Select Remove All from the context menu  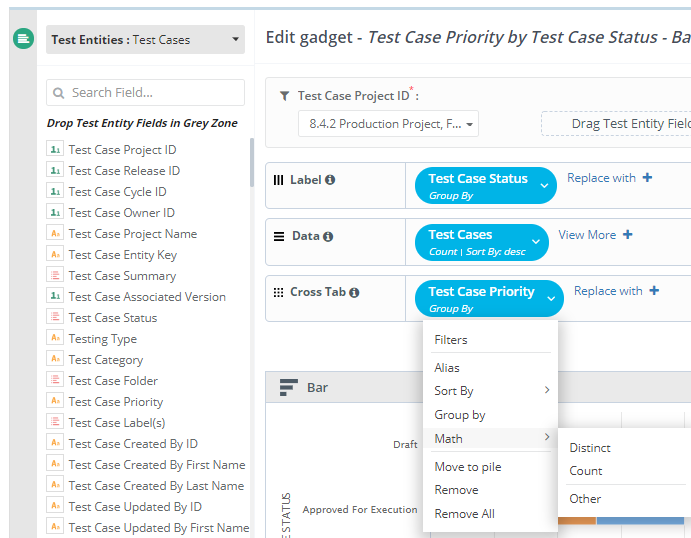(x=464, y=514)
